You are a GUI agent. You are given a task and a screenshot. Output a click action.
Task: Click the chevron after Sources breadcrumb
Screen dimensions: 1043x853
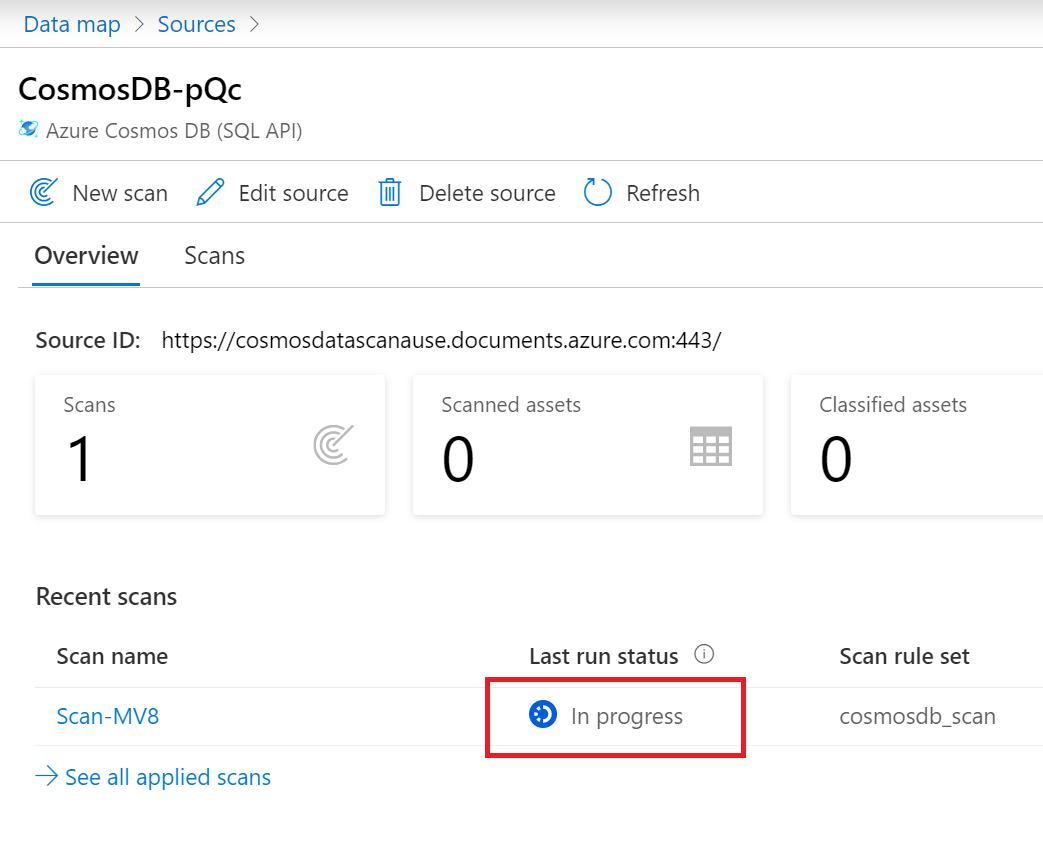tap(254, 25)
